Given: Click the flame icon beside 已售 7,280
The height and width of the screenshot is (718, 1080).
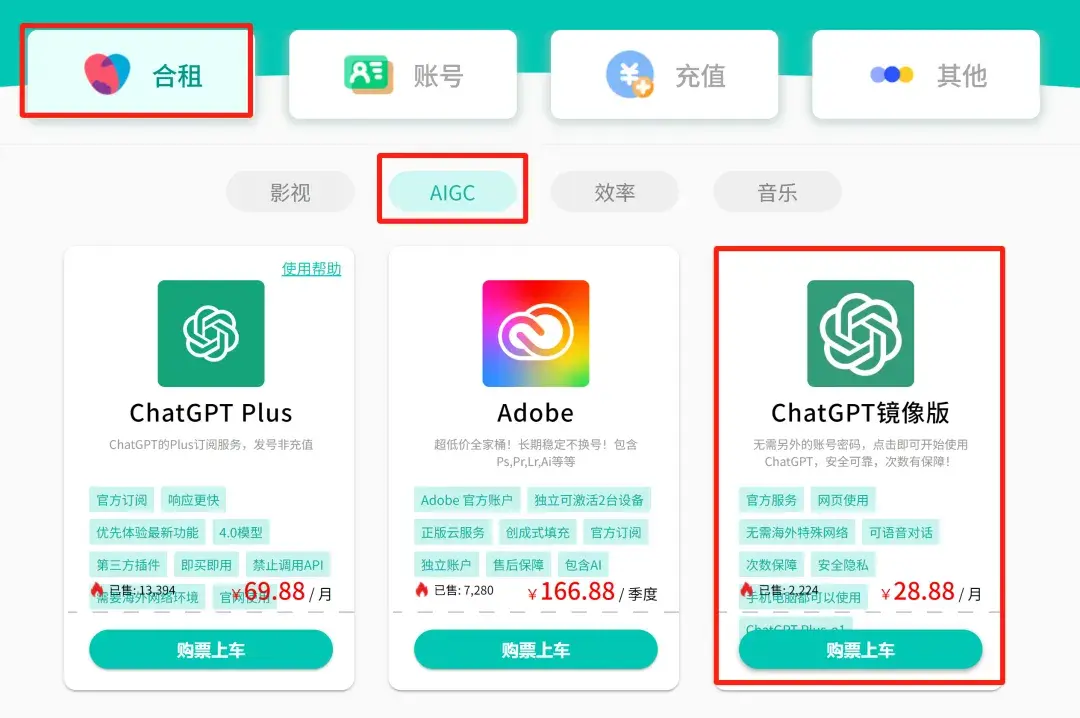Looking at the screenshot, I should [422, 590].
